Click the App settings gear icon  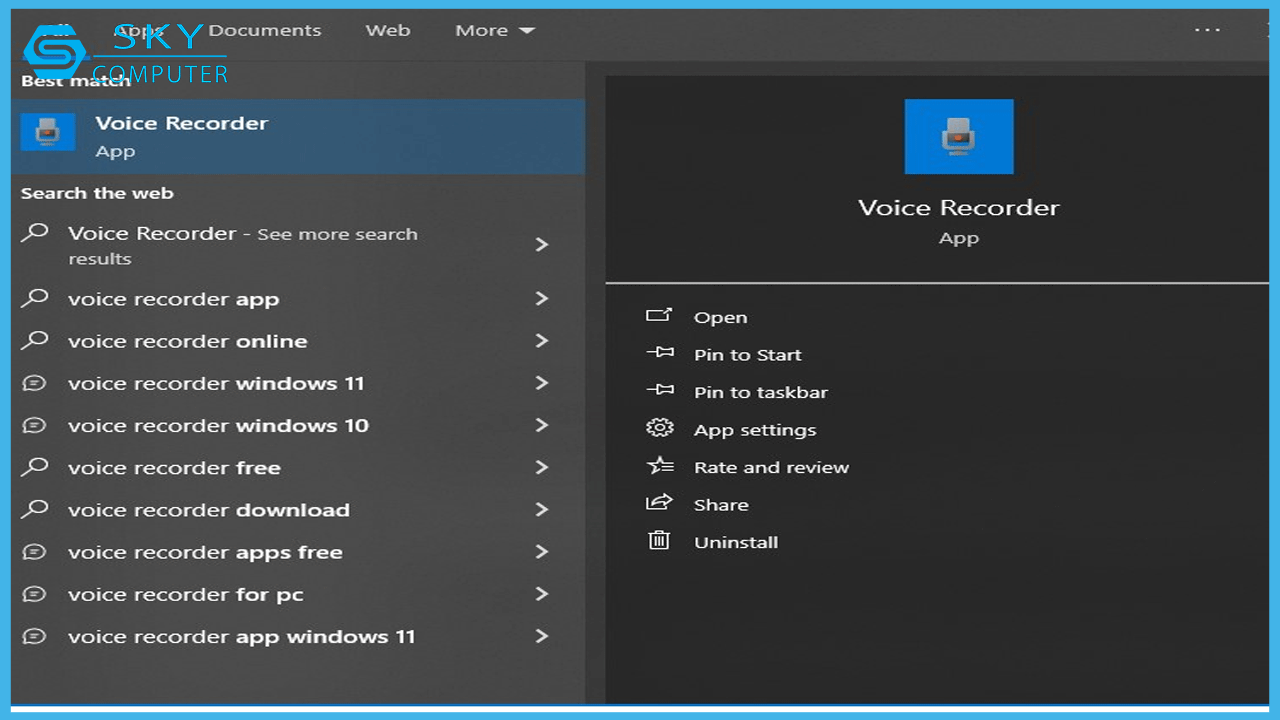(659, 428)
